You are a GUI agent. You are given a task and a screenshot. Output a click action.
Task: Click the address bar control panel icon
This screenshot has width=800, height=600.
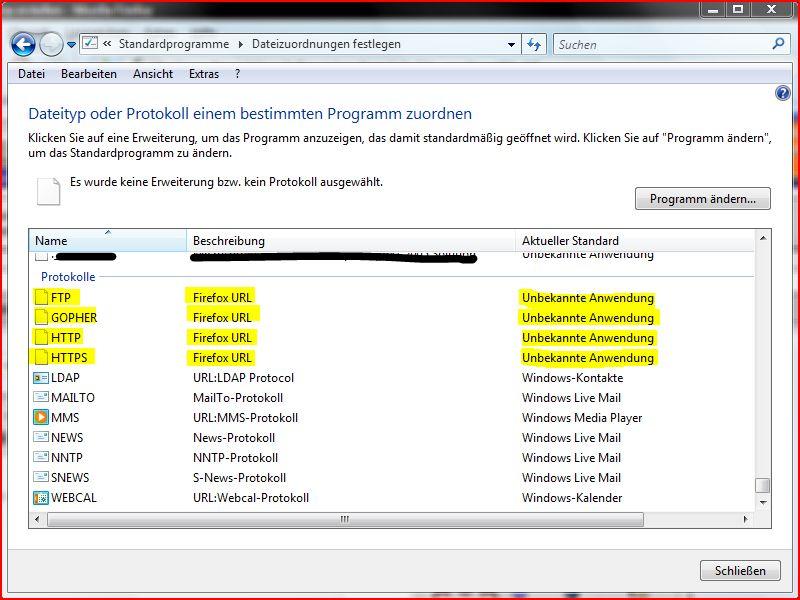coord(90,43)
